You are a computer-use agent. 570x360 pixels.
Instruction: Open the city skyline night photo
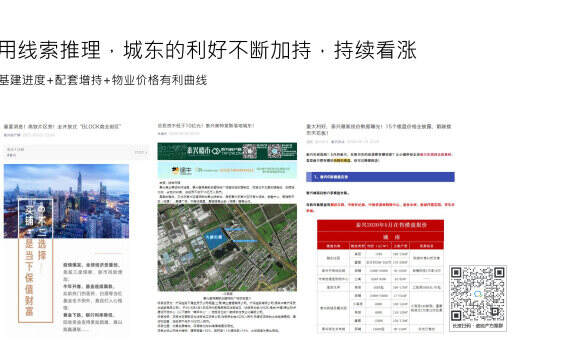pos(67,201)
